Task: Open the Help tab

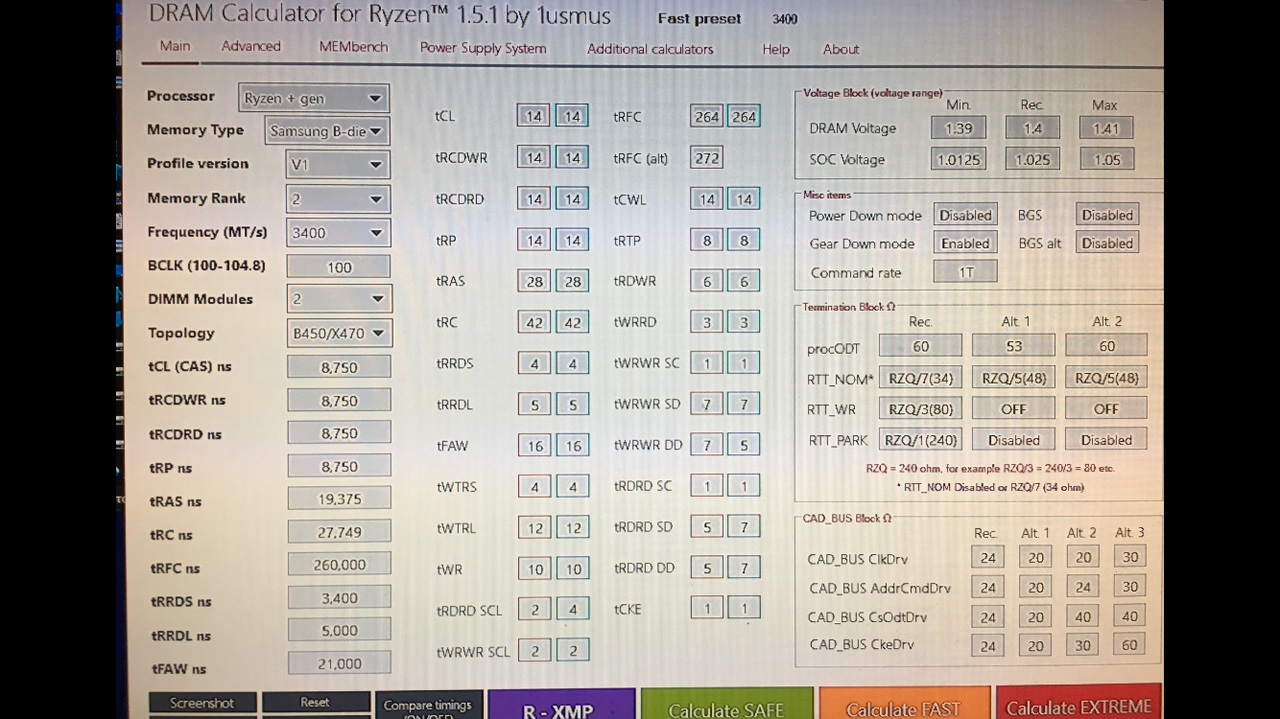Action: [776, 49]
